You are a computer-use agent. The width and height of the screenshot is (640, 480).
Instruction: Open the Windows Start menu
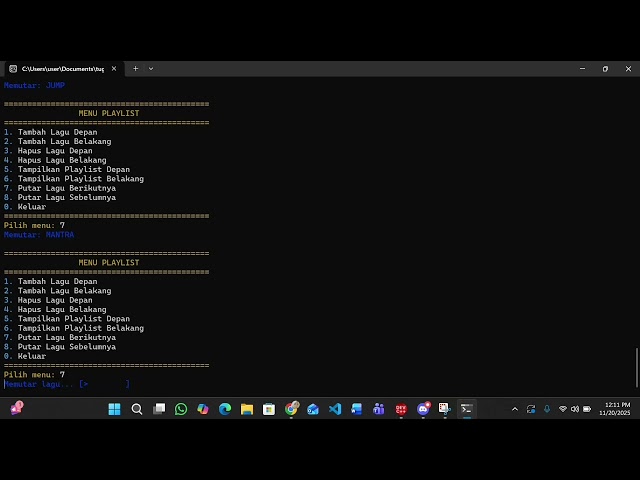[114, 409]
